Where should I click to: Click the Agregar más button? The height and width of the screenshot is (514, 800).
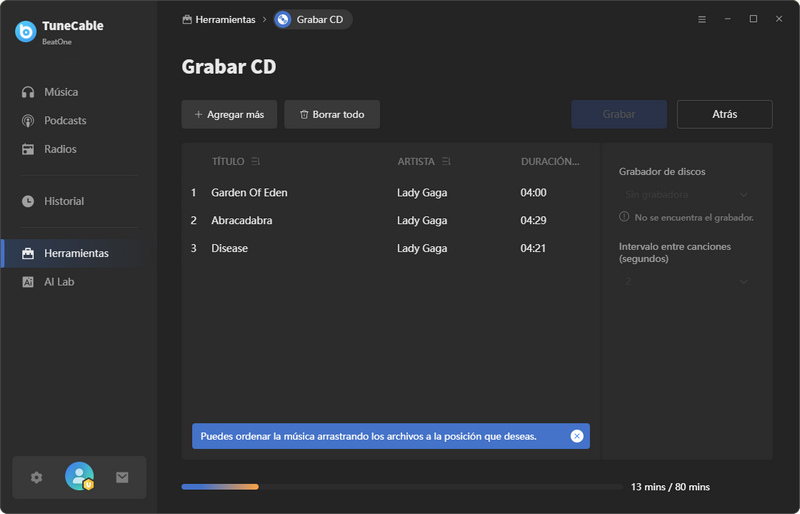(229, 114)
